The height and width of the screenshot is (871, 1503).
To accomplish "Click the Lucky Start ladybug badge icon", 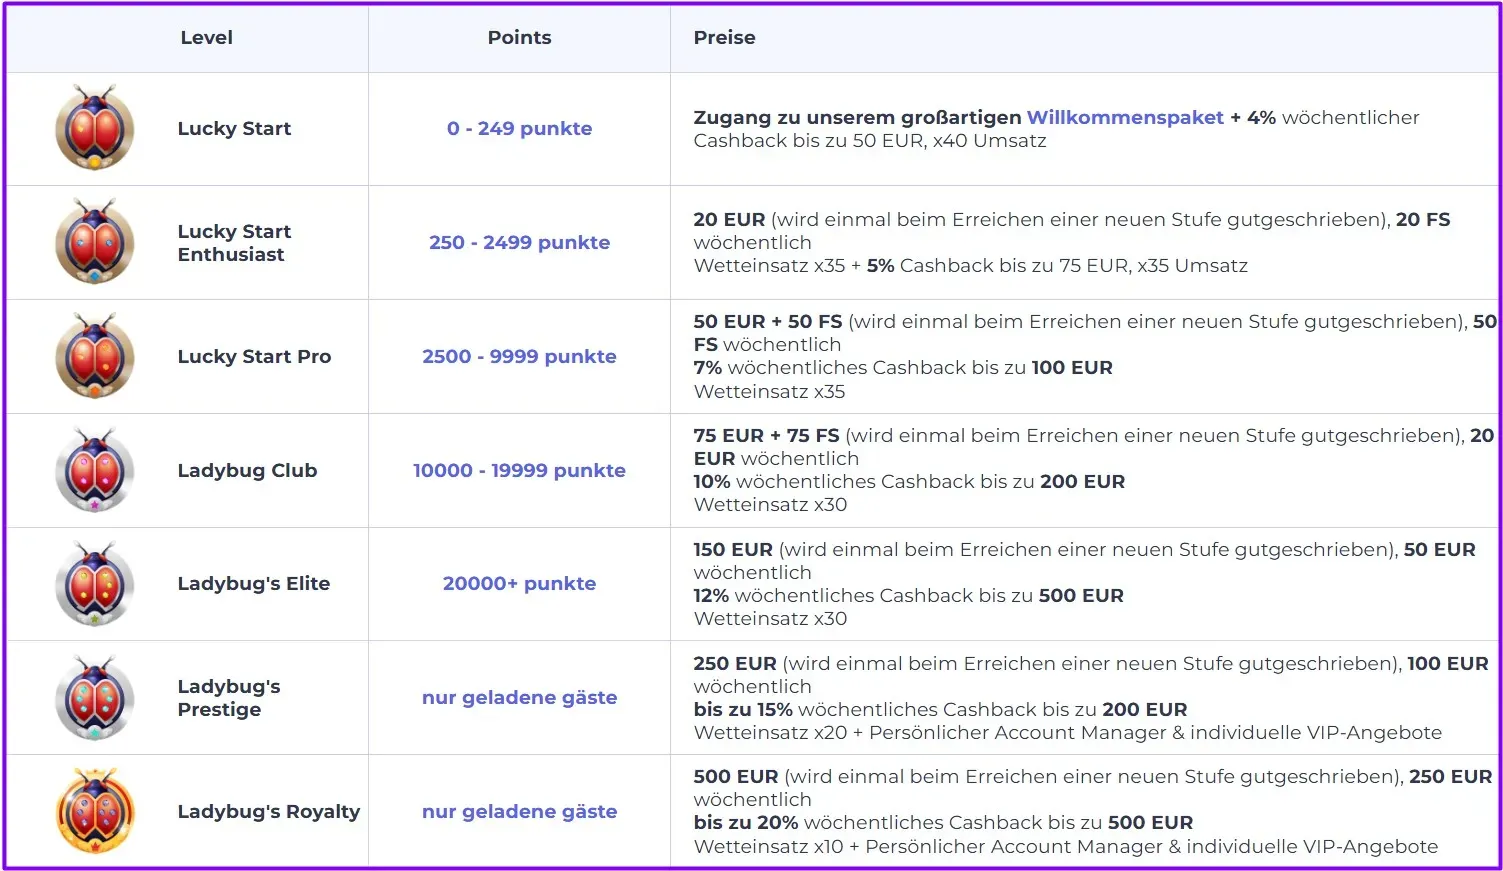I will click(95, 128).
